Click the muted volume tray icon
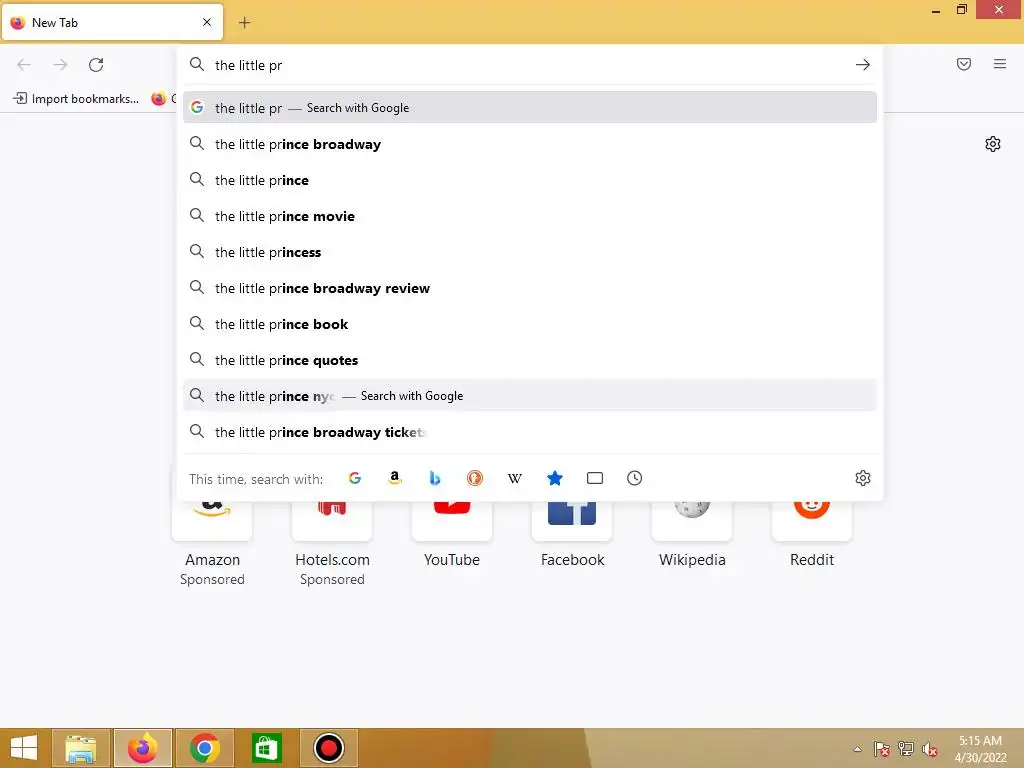Screen dimensions: 1024x768 pyautogui.click(x=930, y=749)
